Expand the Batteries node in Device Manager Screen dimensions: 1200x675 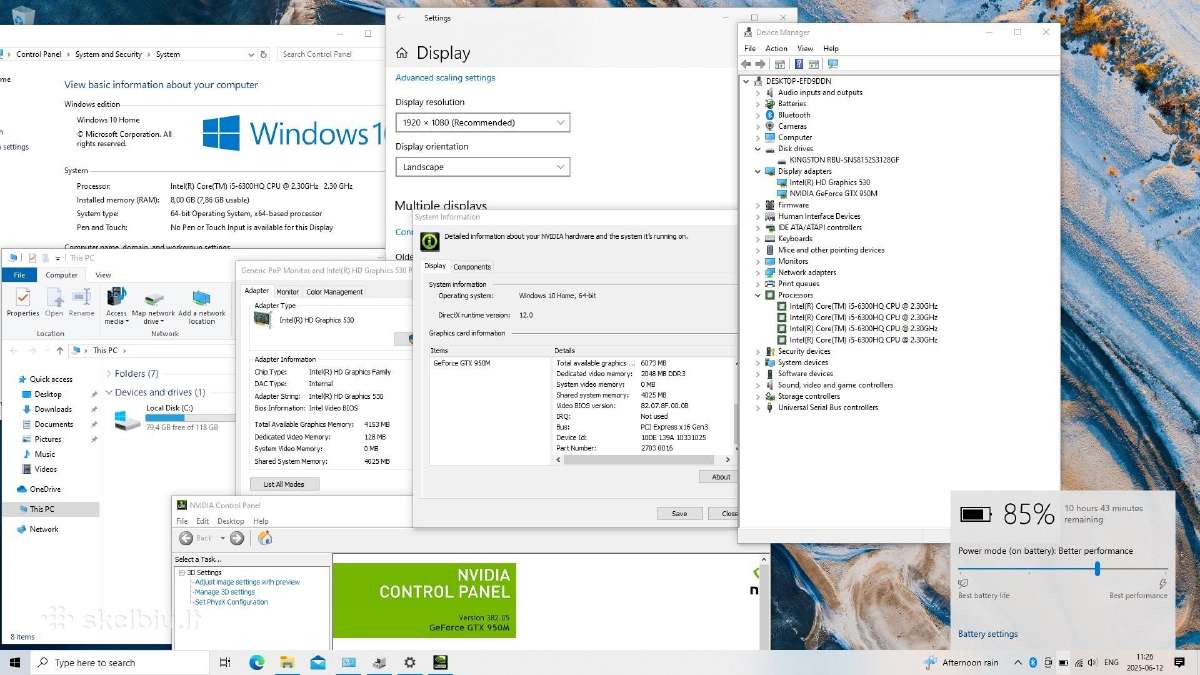tap(758, 103)
